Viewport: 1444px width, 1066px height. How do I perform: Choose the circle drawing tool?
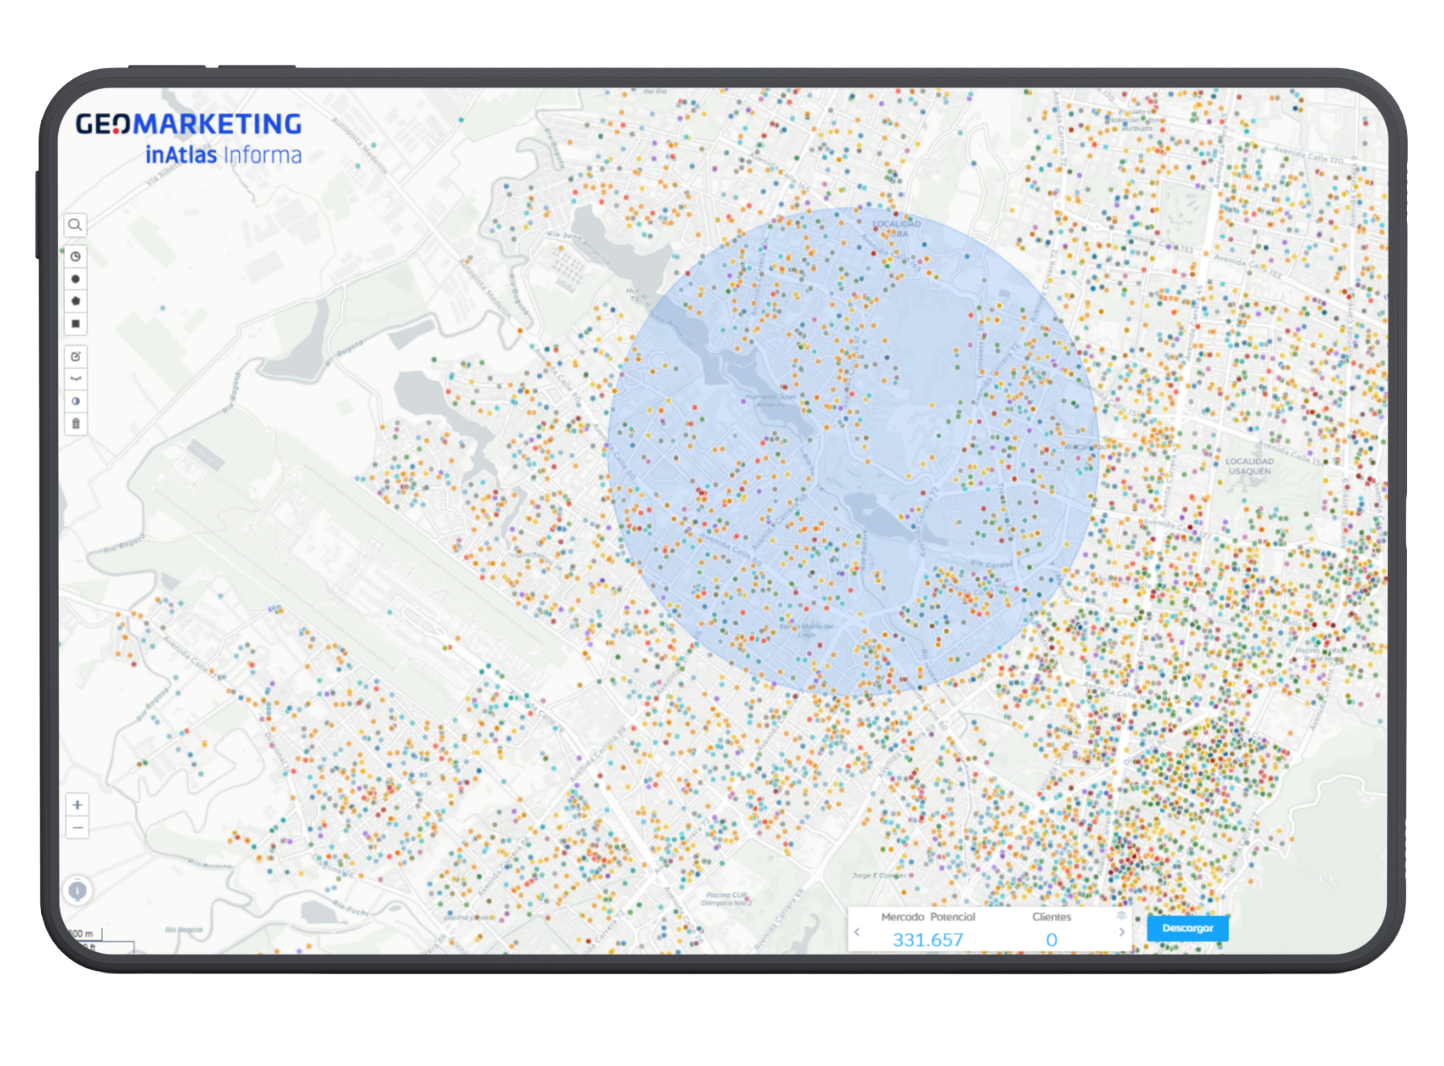pos(75,279)
